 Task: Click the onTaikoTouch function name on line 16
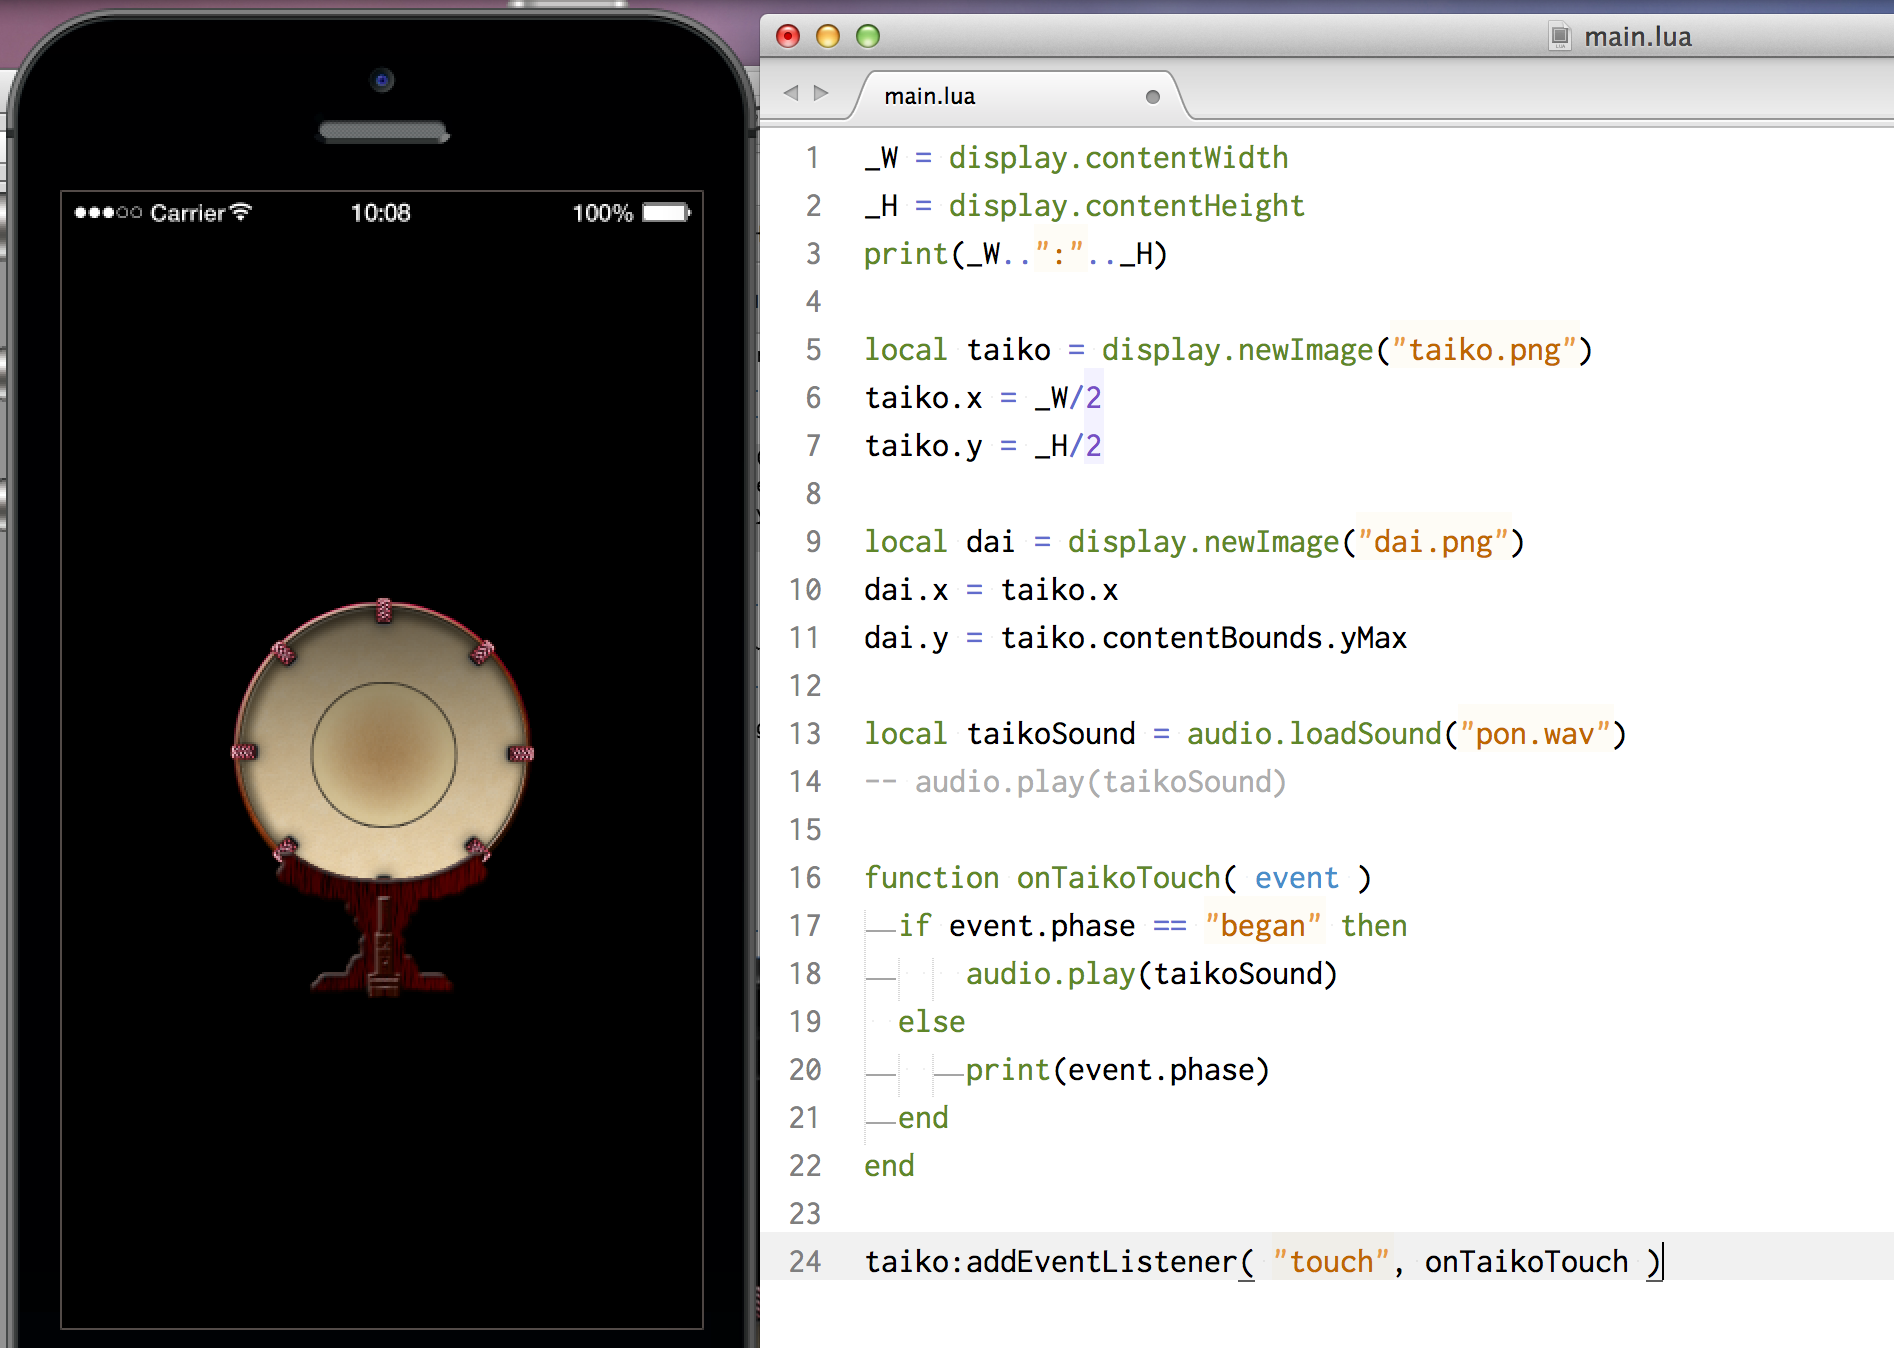click(1118, 878)
